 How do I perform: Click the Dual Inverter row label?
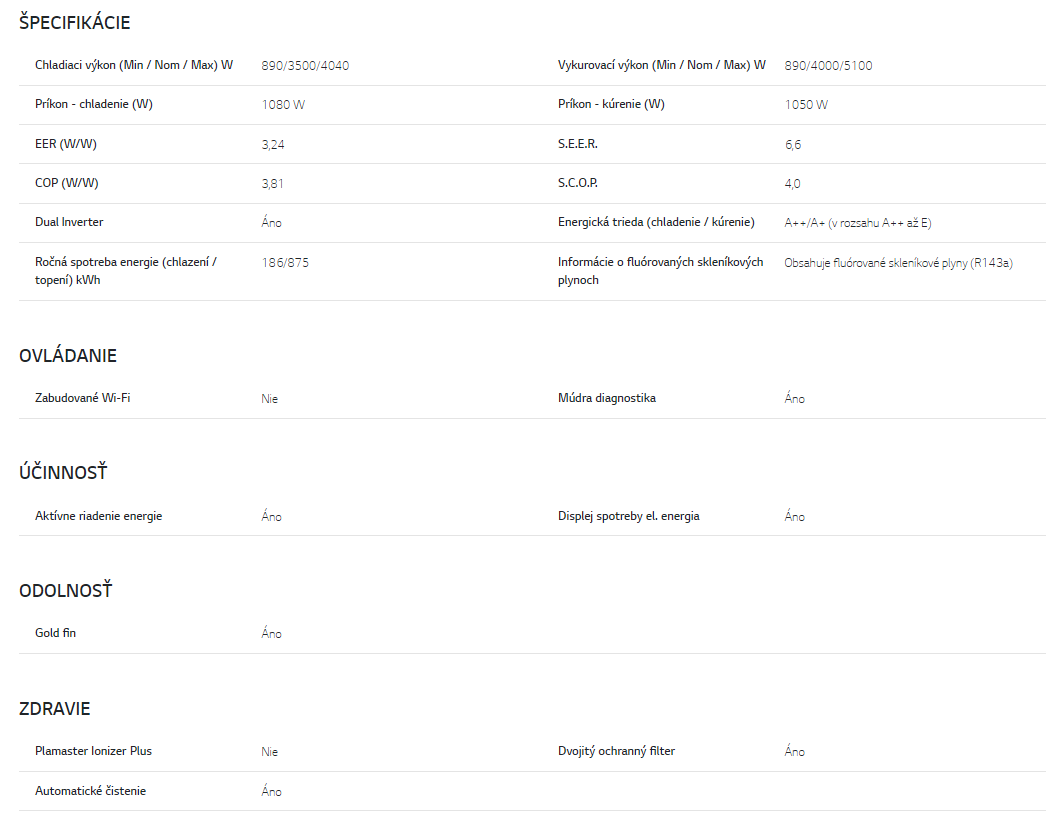(69, 222)
